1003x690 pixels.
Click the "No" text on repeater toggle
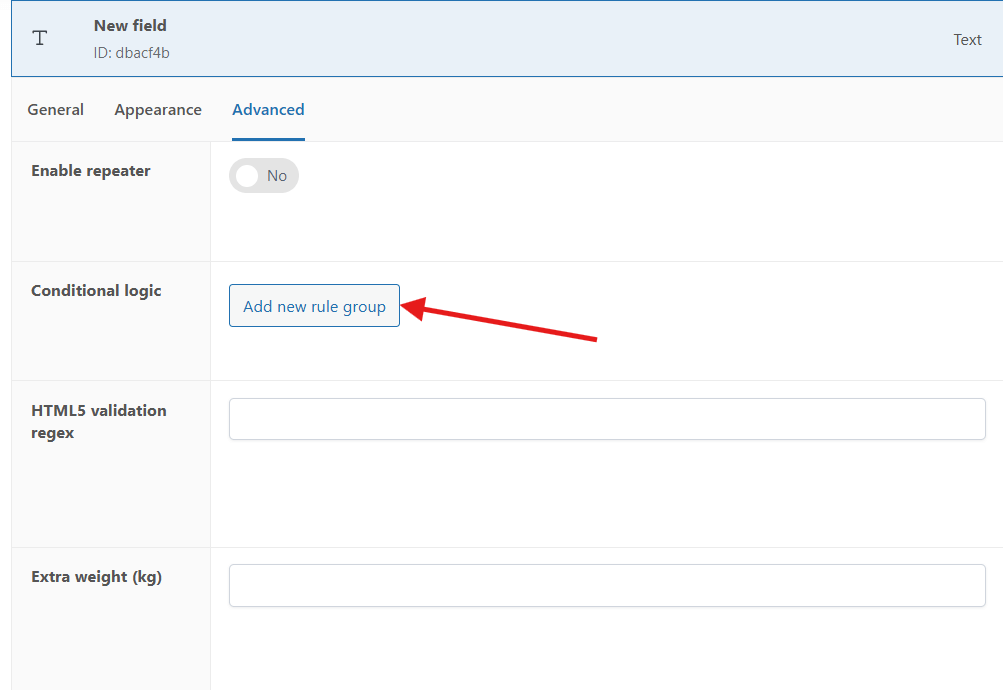(277, 176)
